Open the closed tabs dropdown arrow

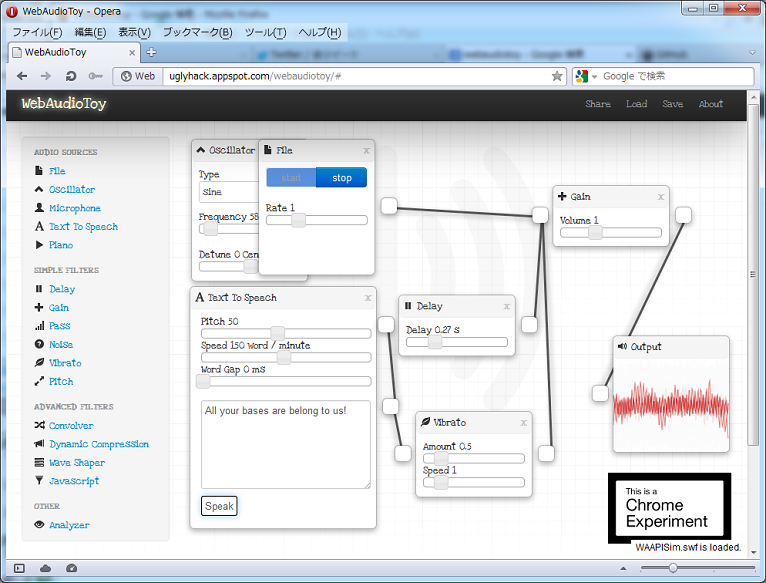point(752,52)
